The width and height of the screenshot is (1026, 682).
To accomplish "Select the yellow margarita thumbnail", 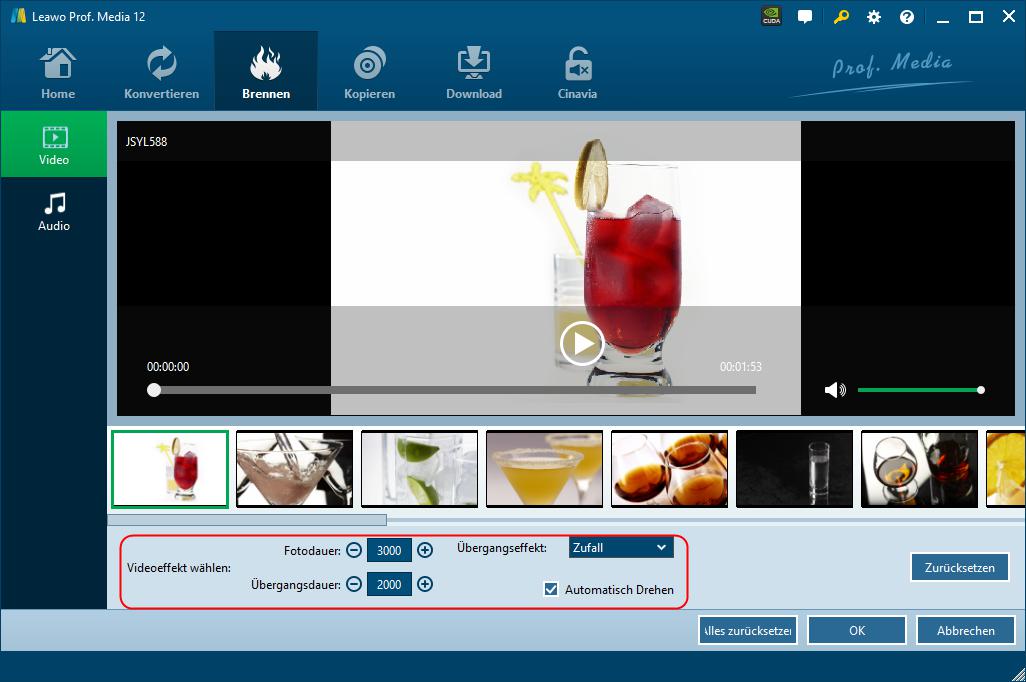I will 544,469.
